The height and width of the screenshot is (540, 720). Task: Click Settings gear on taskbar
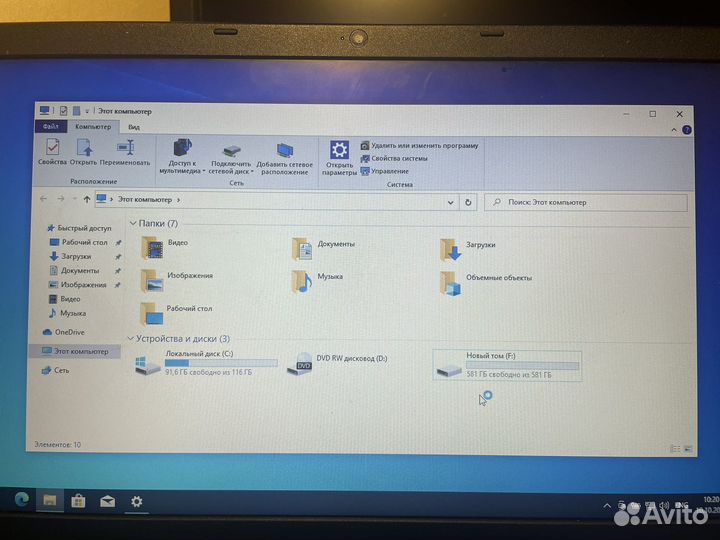136,501
